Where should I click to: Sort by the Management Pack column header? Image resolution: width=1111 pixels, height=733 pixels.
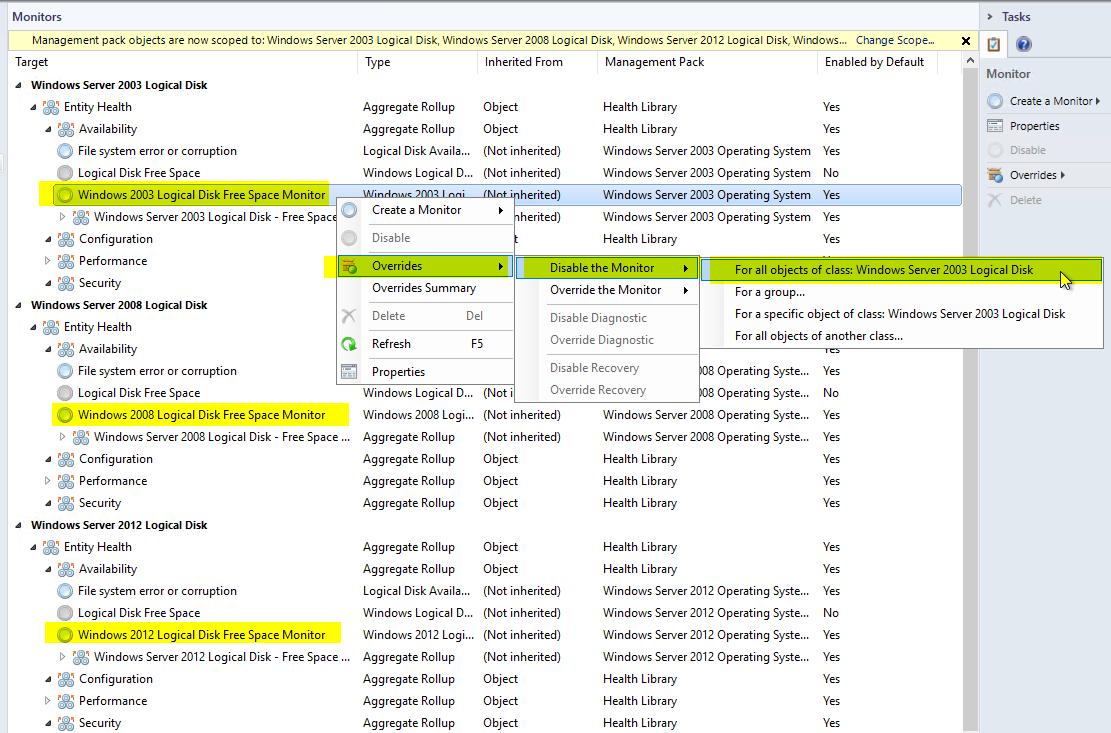pyautogui.click(x=707, y=62)
